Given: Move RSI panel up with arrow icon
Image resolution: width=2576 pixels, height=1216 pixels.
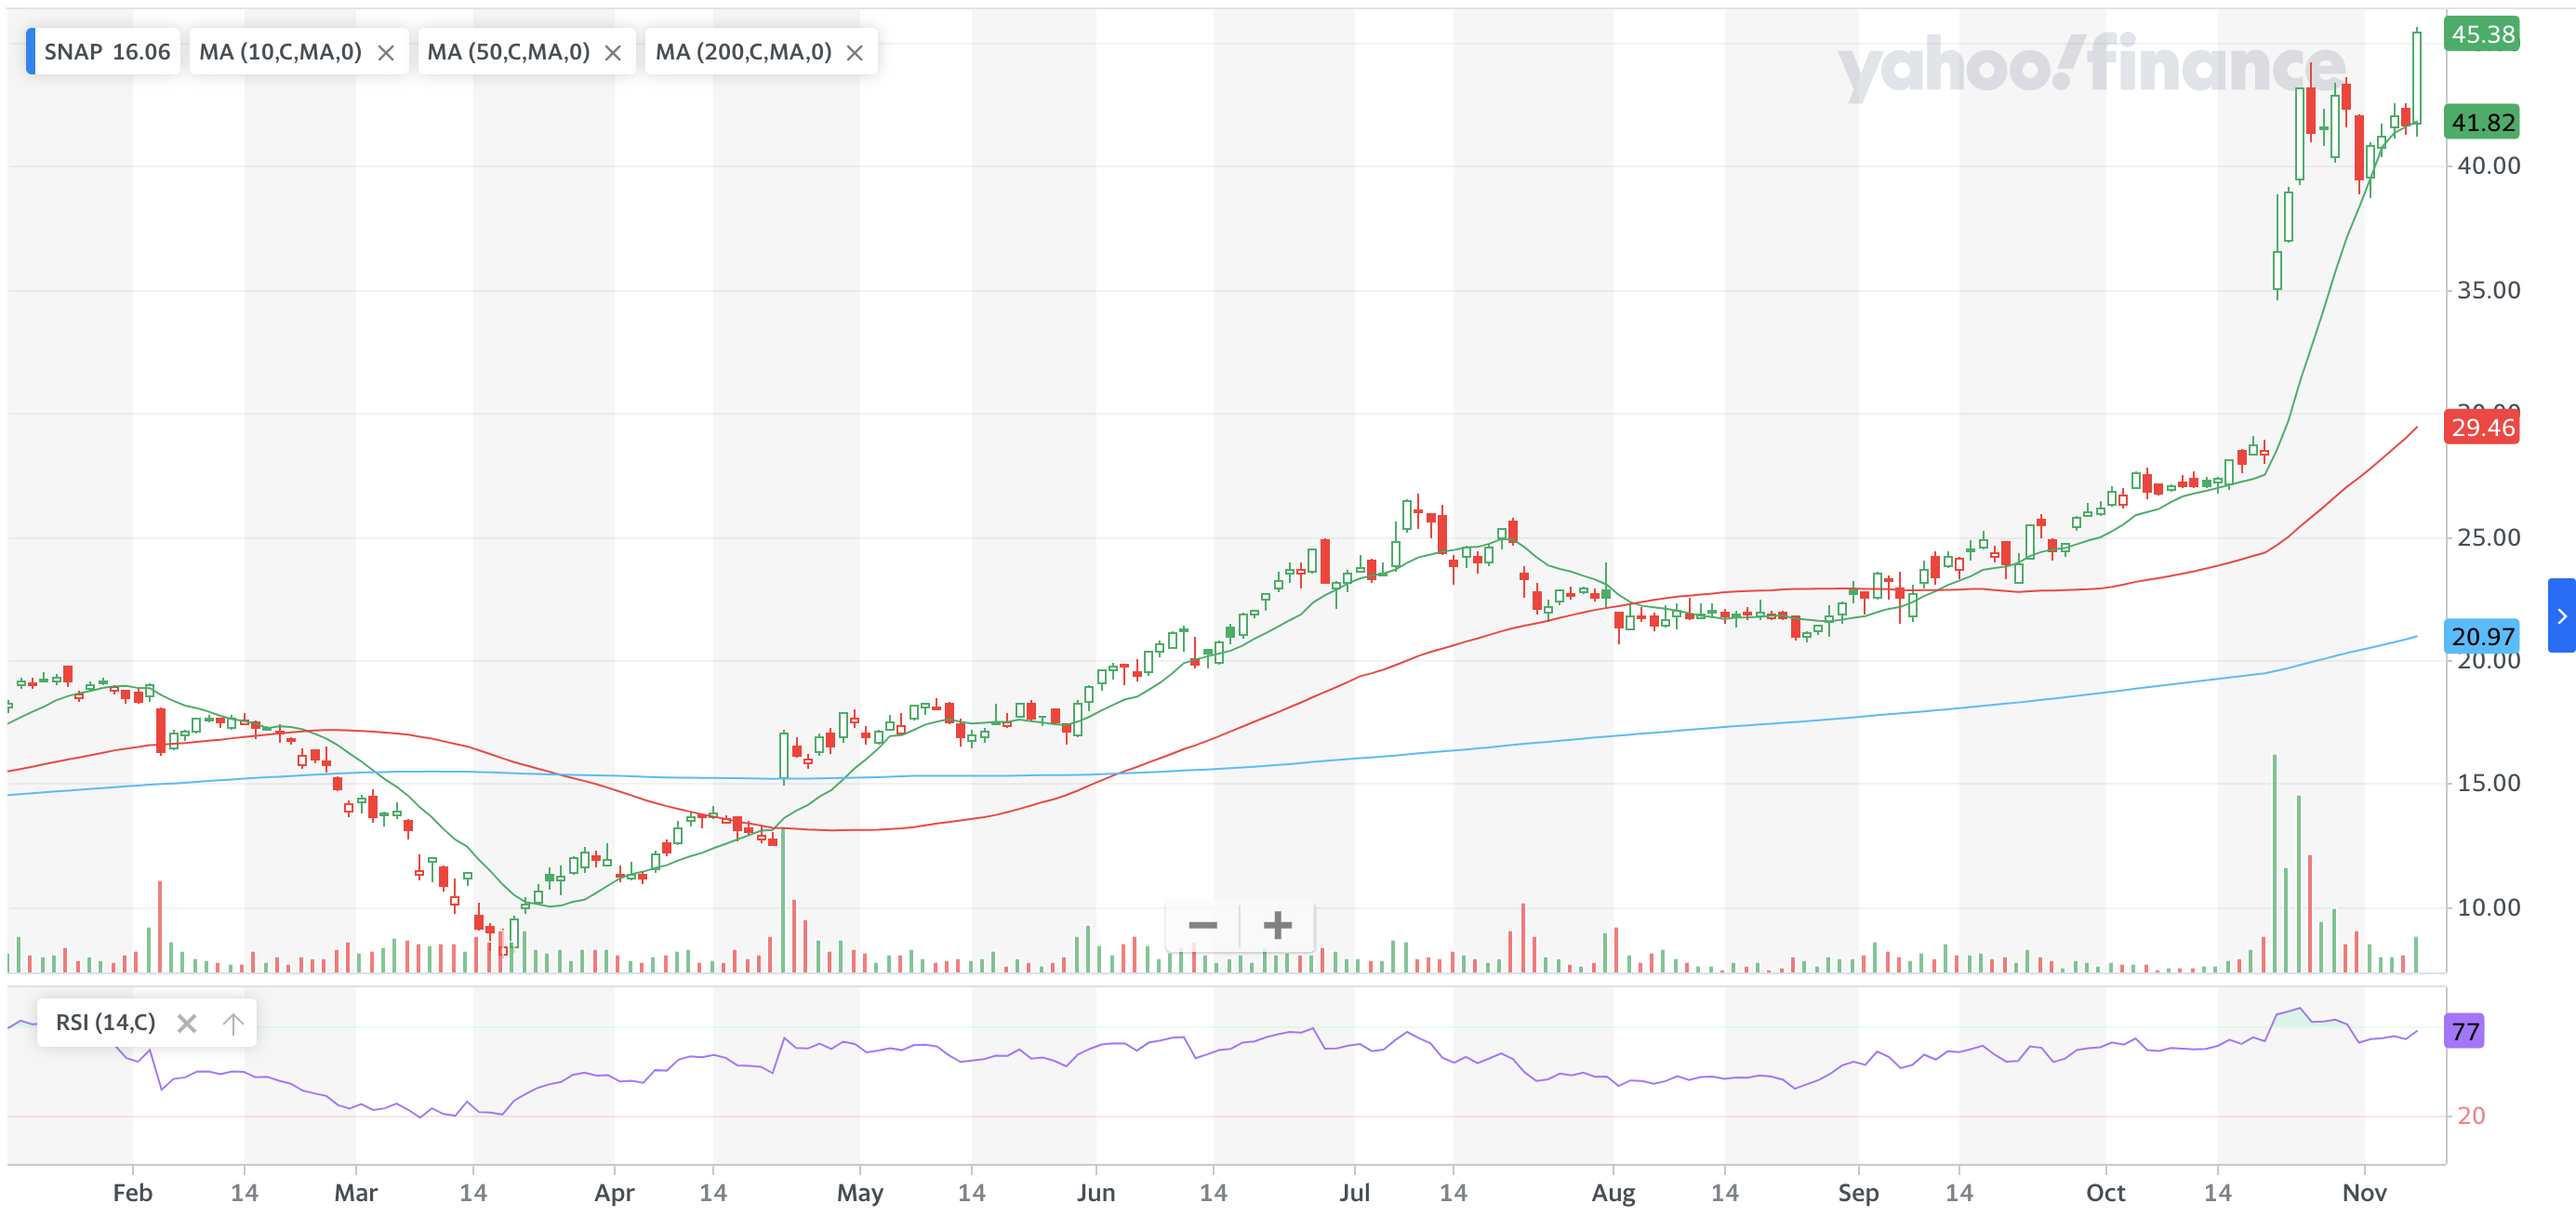Looking at the screenshot, I should click(x=232, y=1023).
